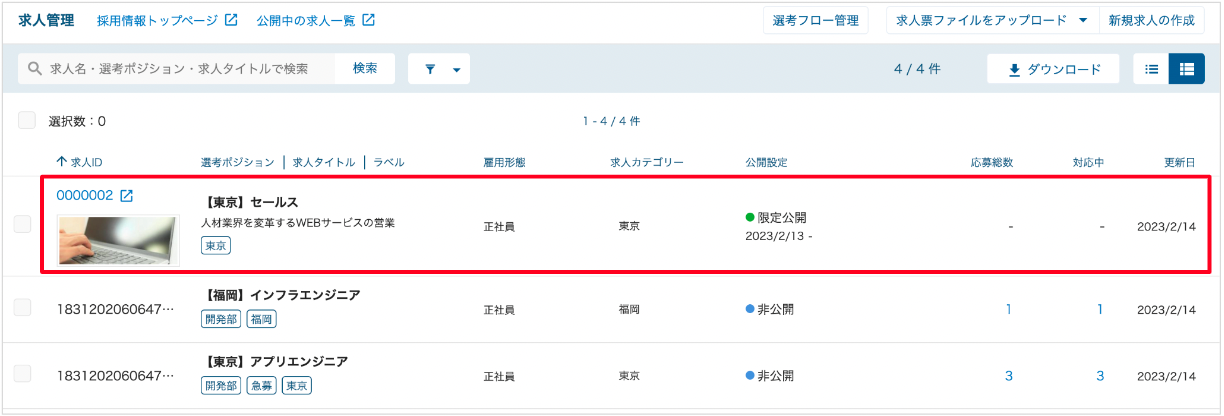
Task: Switch to detailed list view icon
Action: [1187, 69]
